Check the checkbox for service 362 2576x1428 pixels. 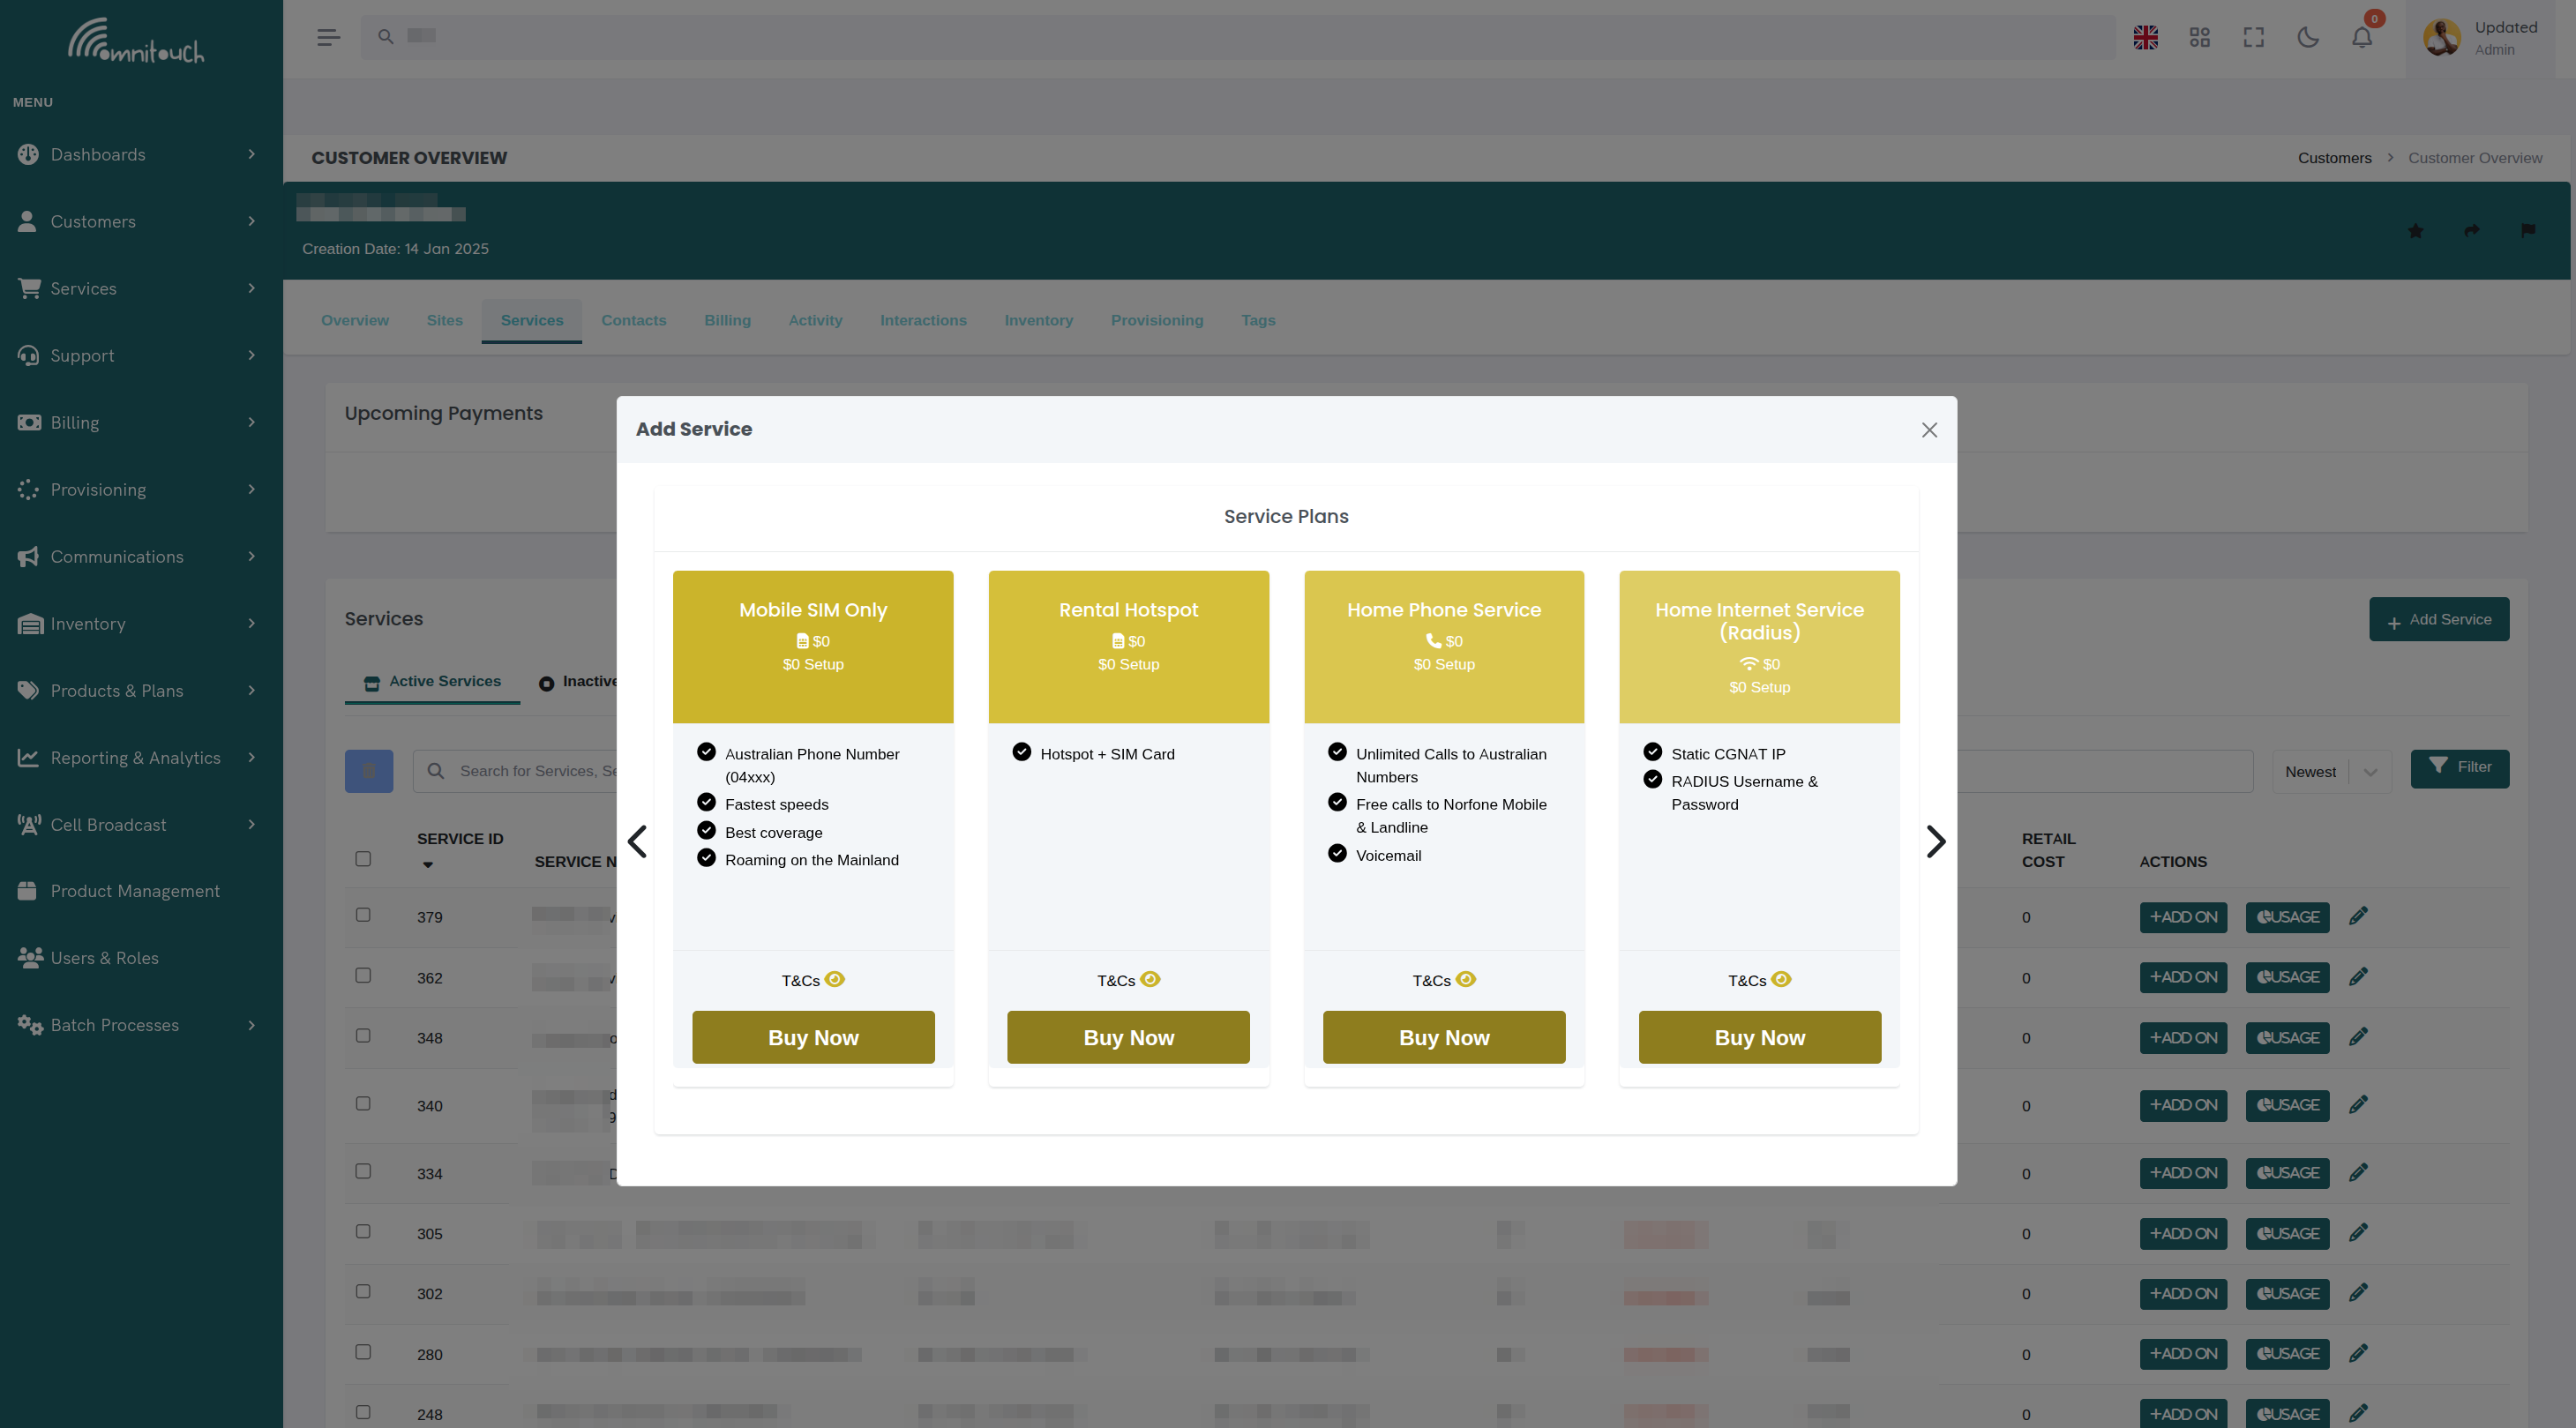363,975
